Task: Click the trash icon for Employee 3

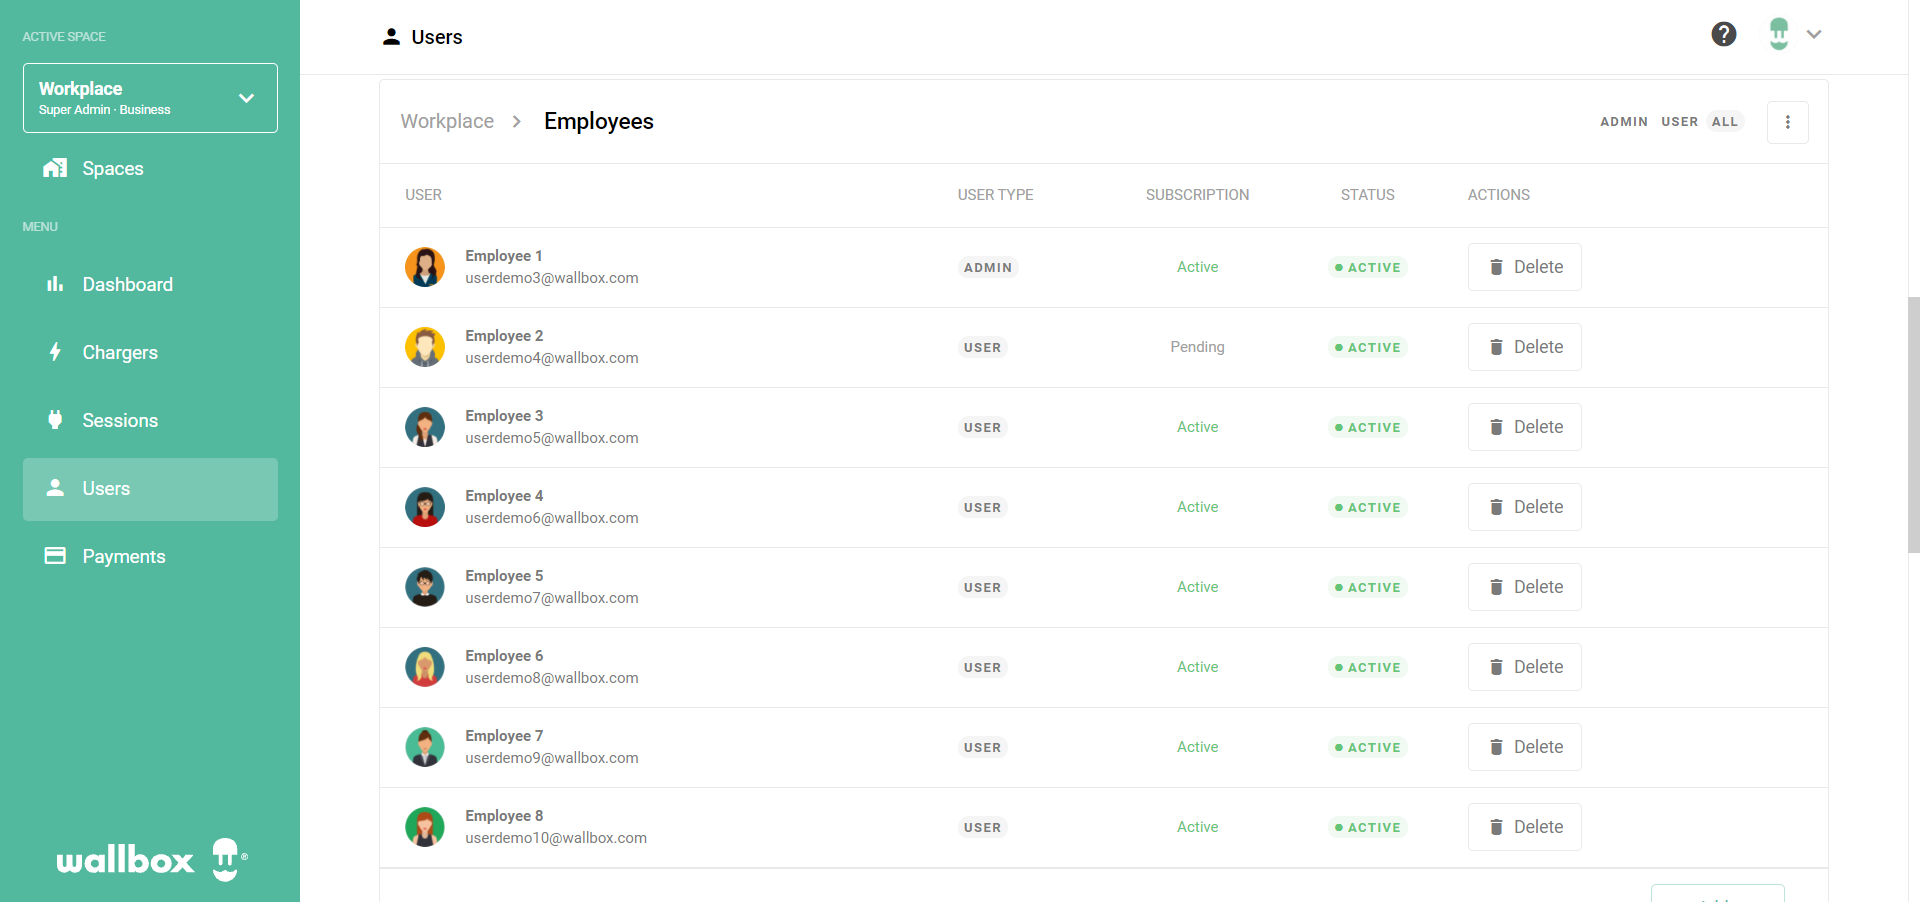Action: coord(1496,428)
